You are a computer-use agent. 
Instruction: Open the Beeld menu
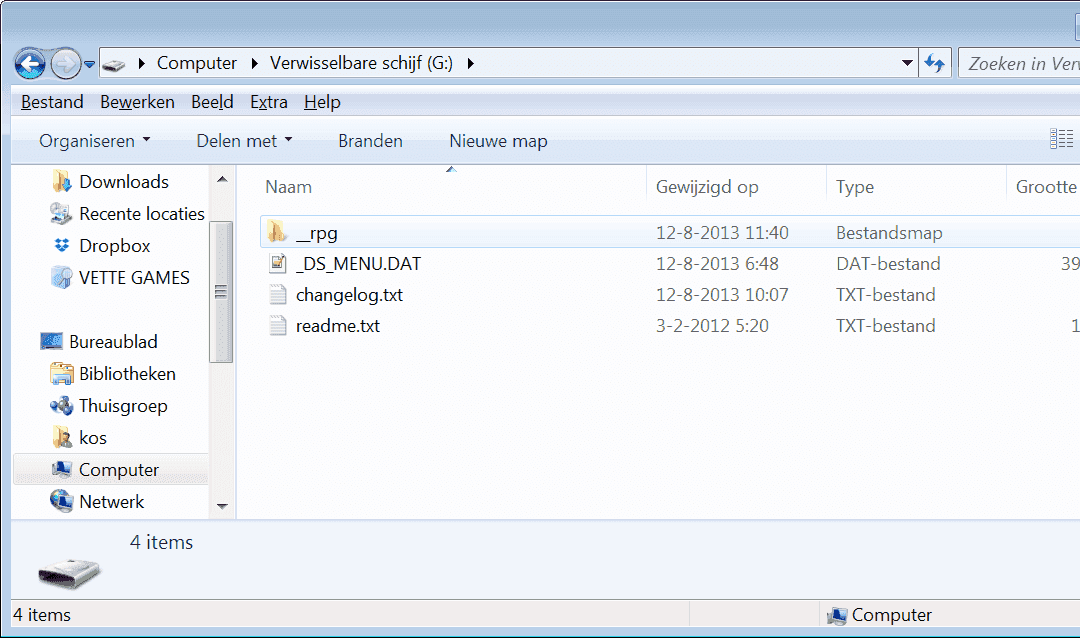click(212, 102)
